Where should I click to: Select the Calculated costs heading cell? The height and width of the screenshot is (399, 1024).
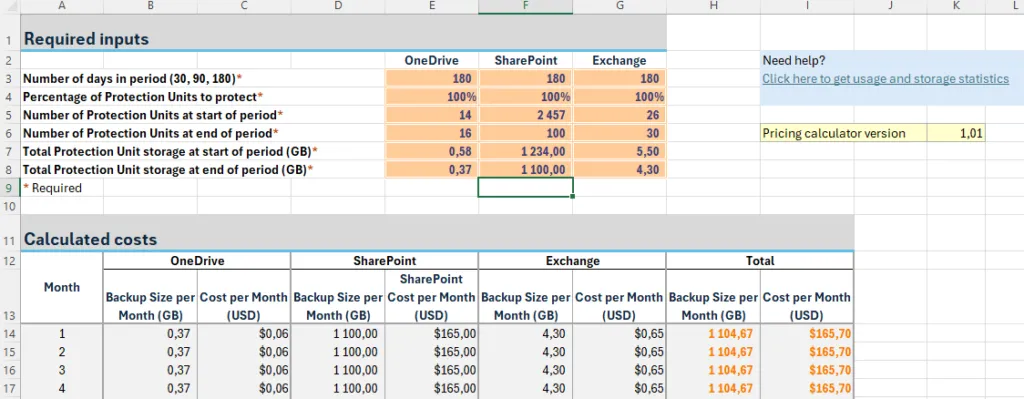(438, 239)
